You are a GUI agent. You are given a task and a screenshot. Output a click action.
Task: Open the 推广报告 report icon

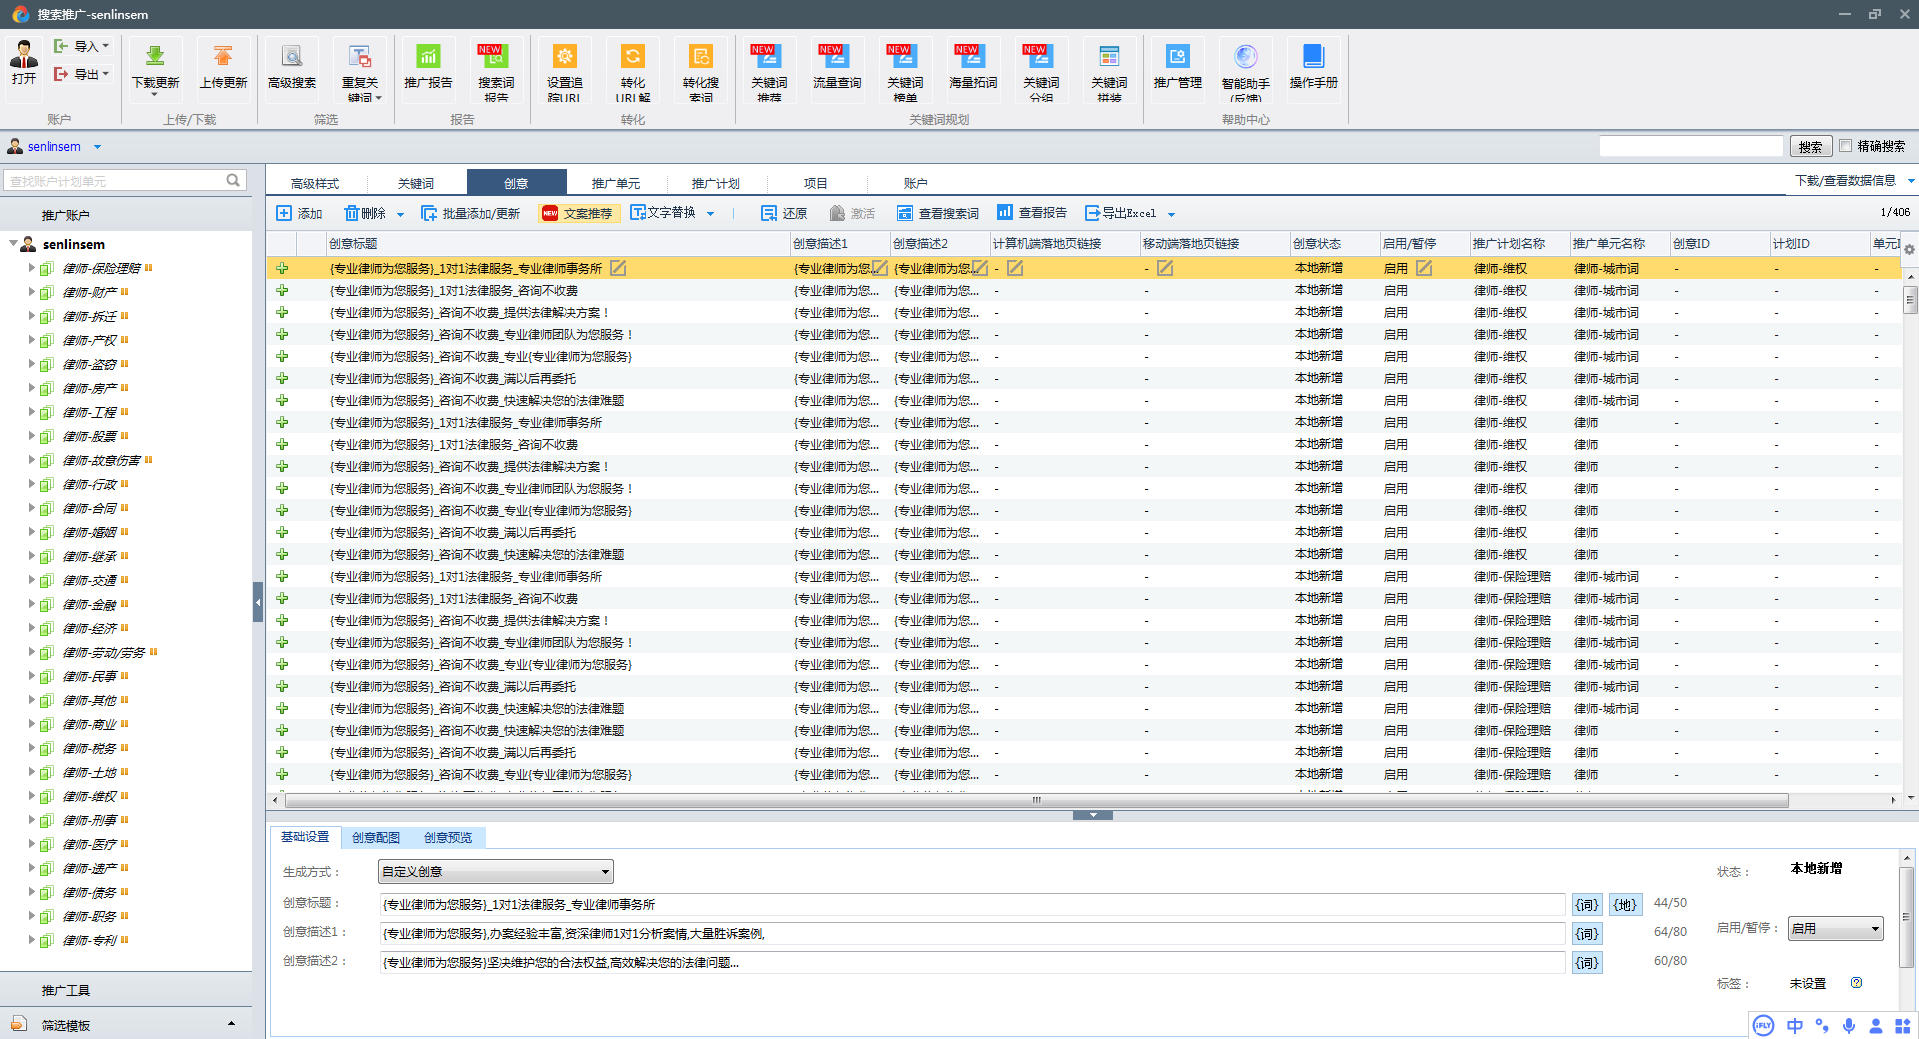[428, 57]
